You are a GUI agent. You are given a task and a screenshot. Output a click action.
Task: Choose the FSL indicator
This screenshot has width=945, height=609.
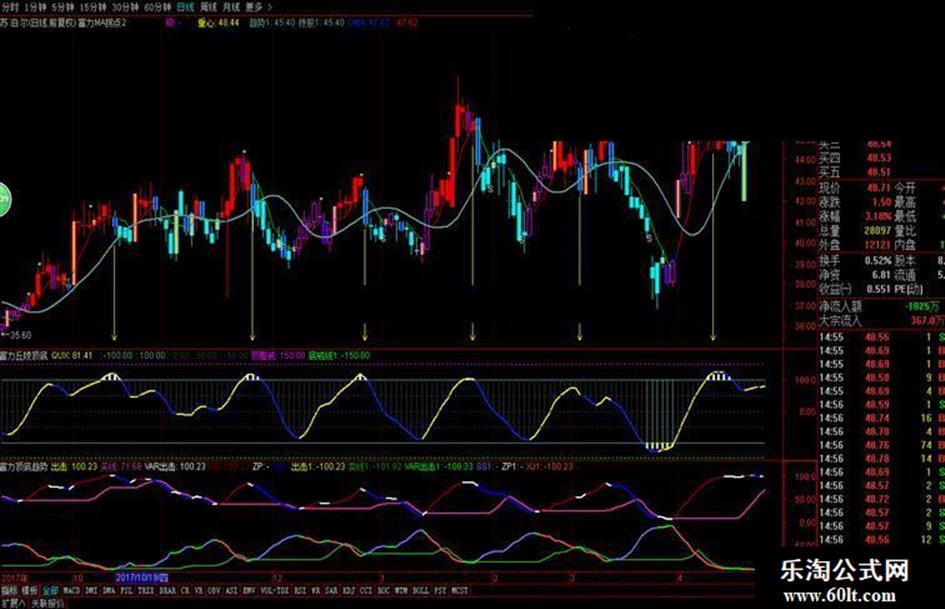(x=126, y=591)
